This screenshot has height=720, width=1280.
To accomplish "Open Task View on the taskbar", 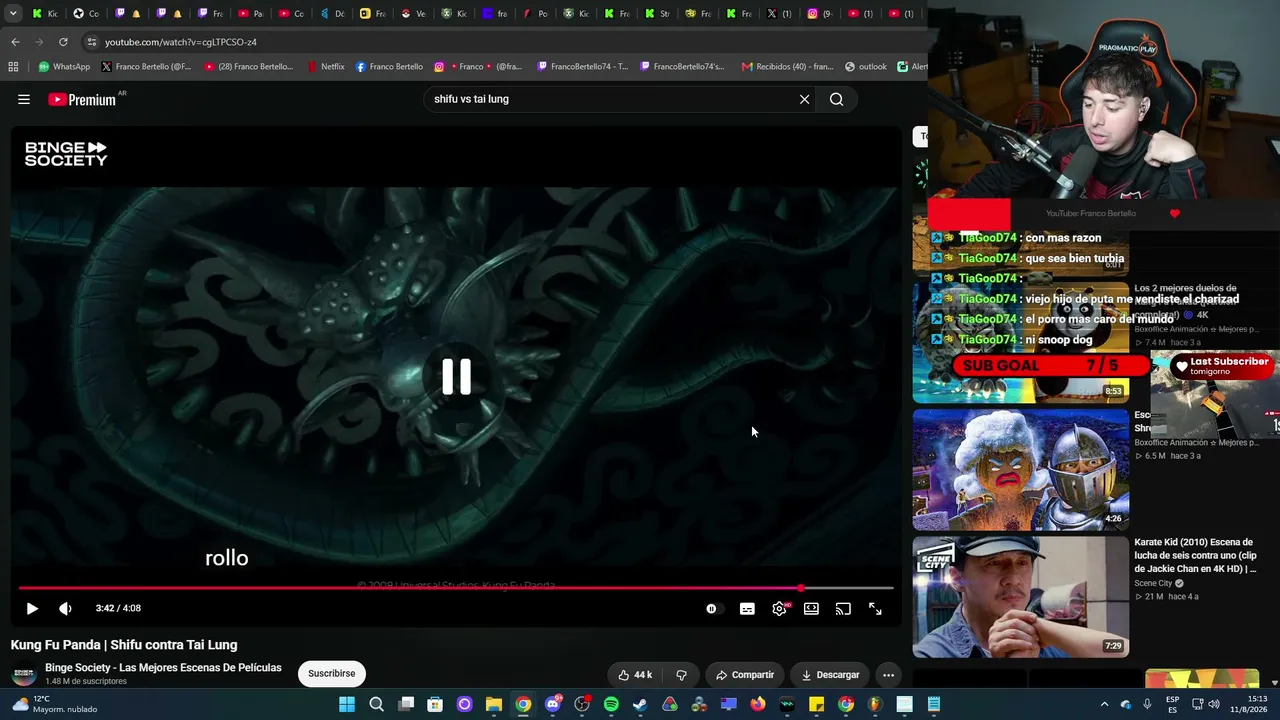I will [x=406, y=705].
